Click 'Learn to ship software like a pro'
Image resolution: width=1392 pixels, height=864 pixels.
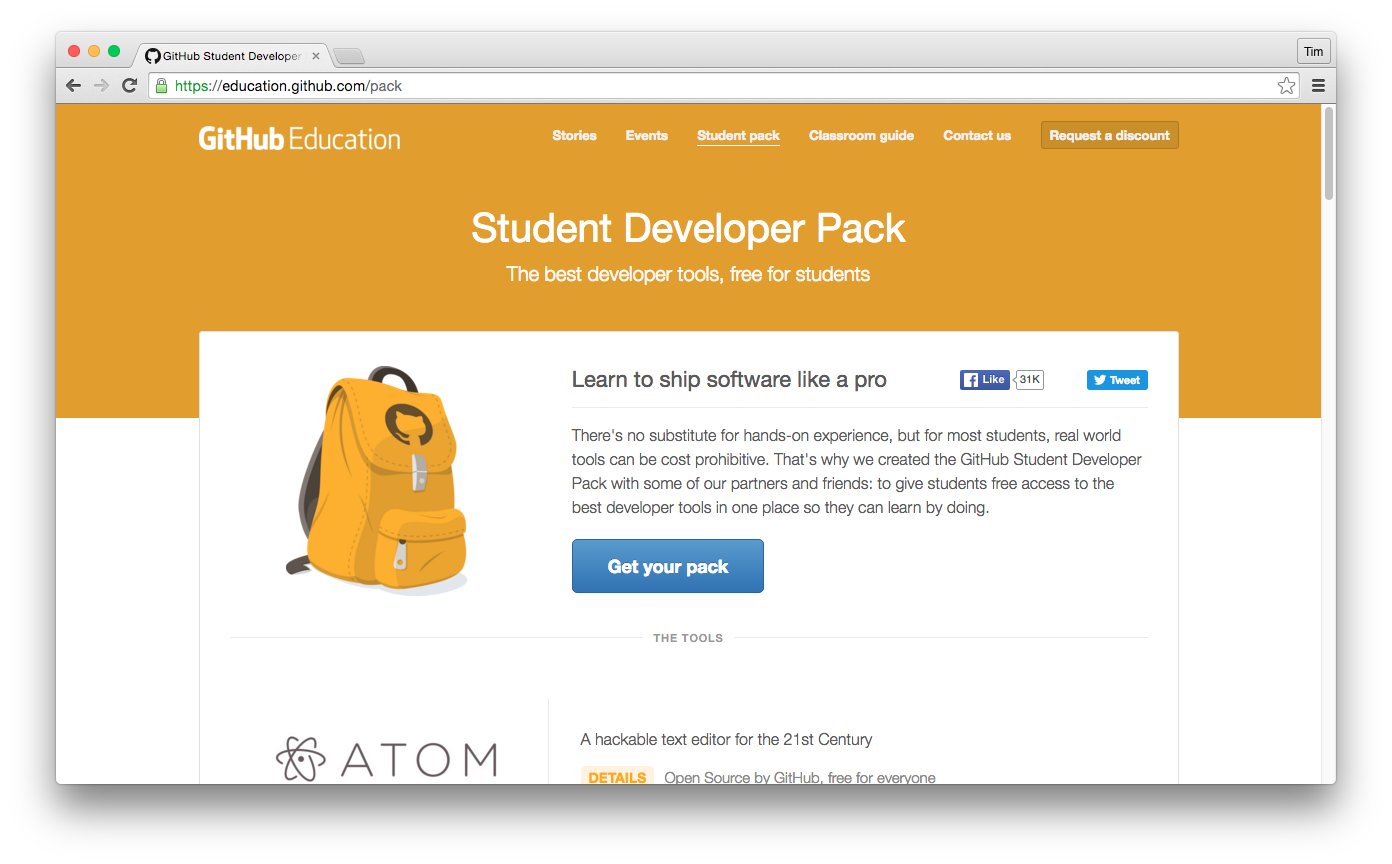tap(729, 380)
